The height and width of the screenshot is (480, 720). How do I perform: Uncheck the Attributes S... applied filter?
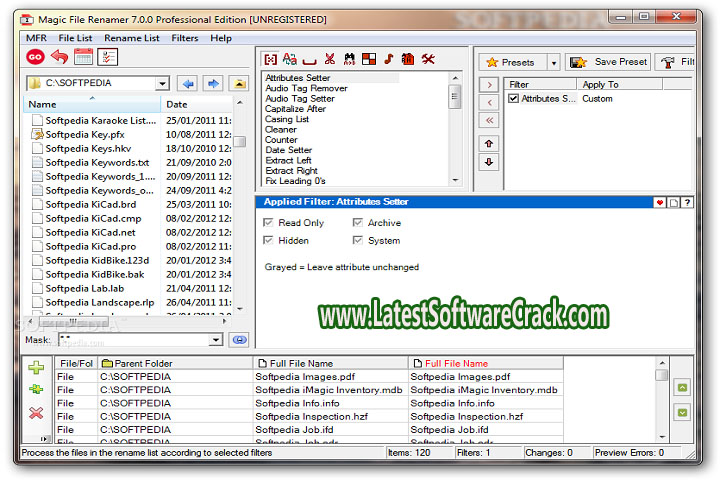(x=513, y=99)
